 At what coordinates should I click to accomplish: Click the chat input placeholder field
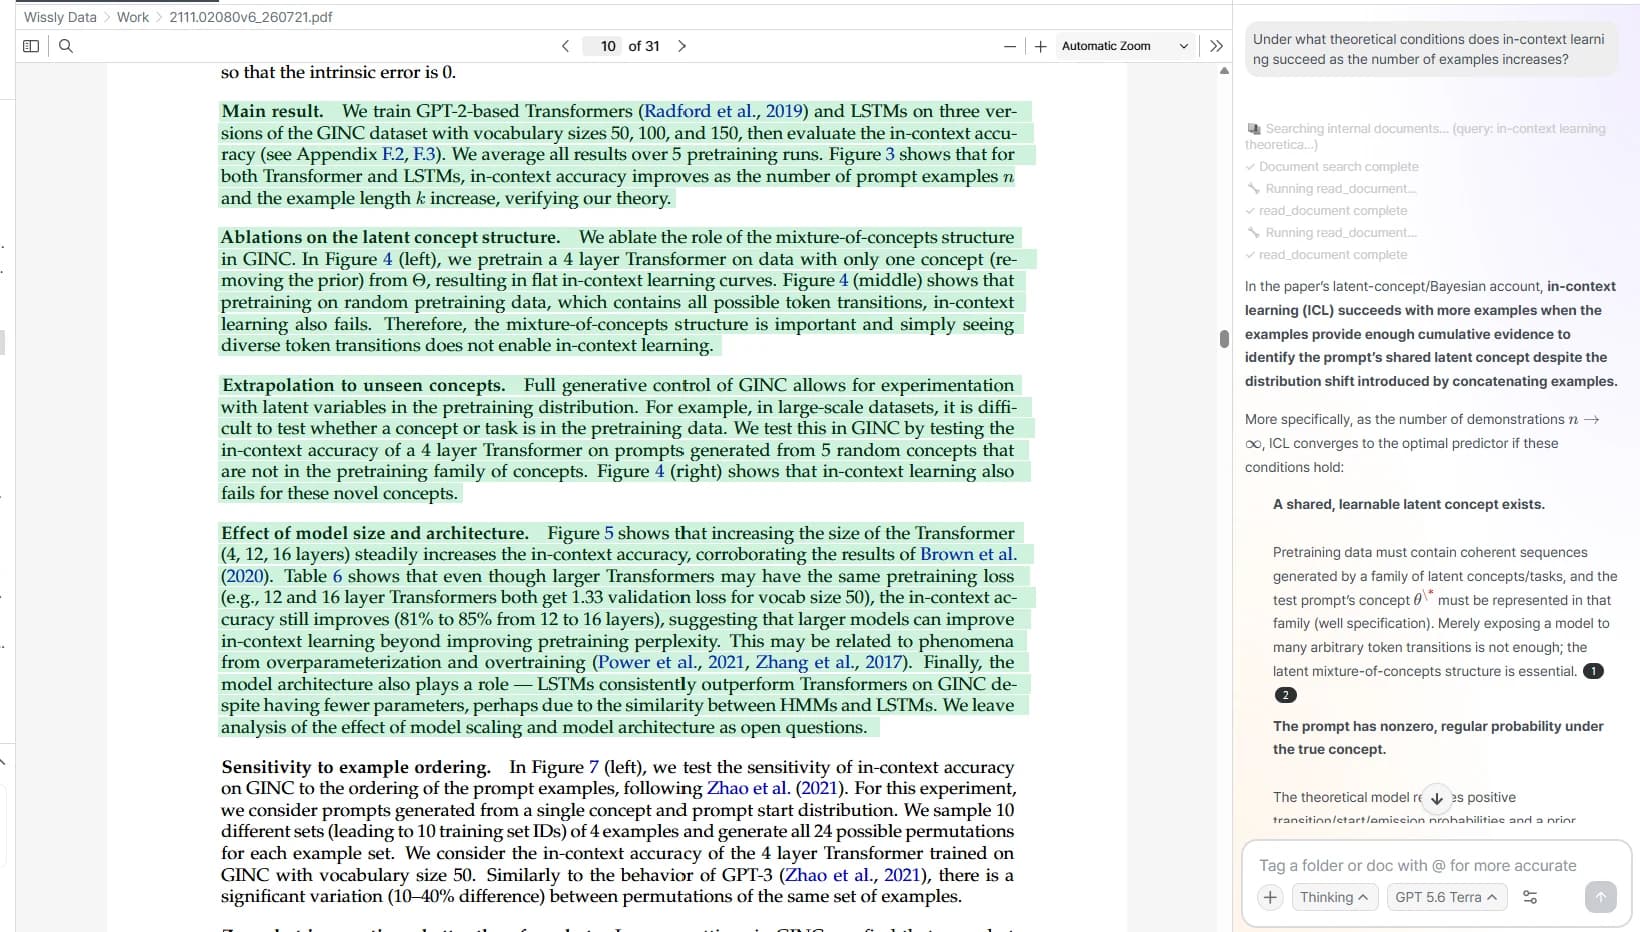point(1417,865)
